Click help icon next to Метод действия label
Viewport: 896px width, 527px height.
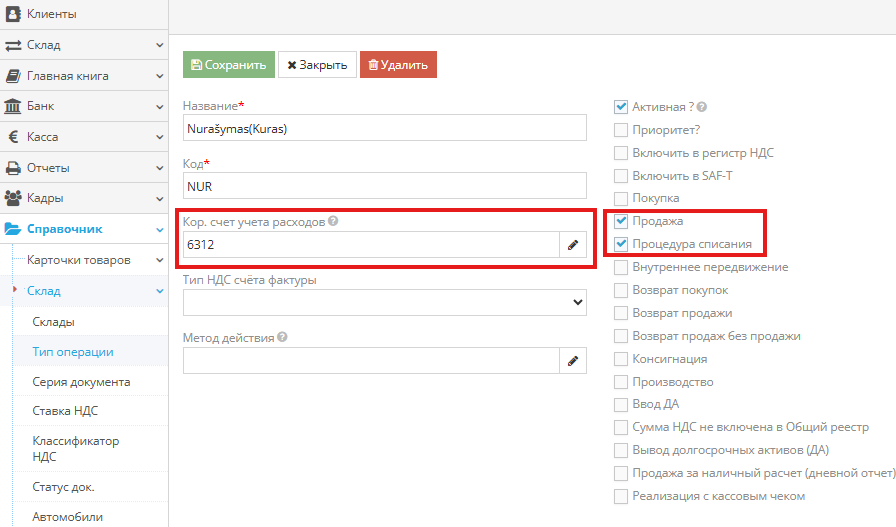click(x=282, y=337)
